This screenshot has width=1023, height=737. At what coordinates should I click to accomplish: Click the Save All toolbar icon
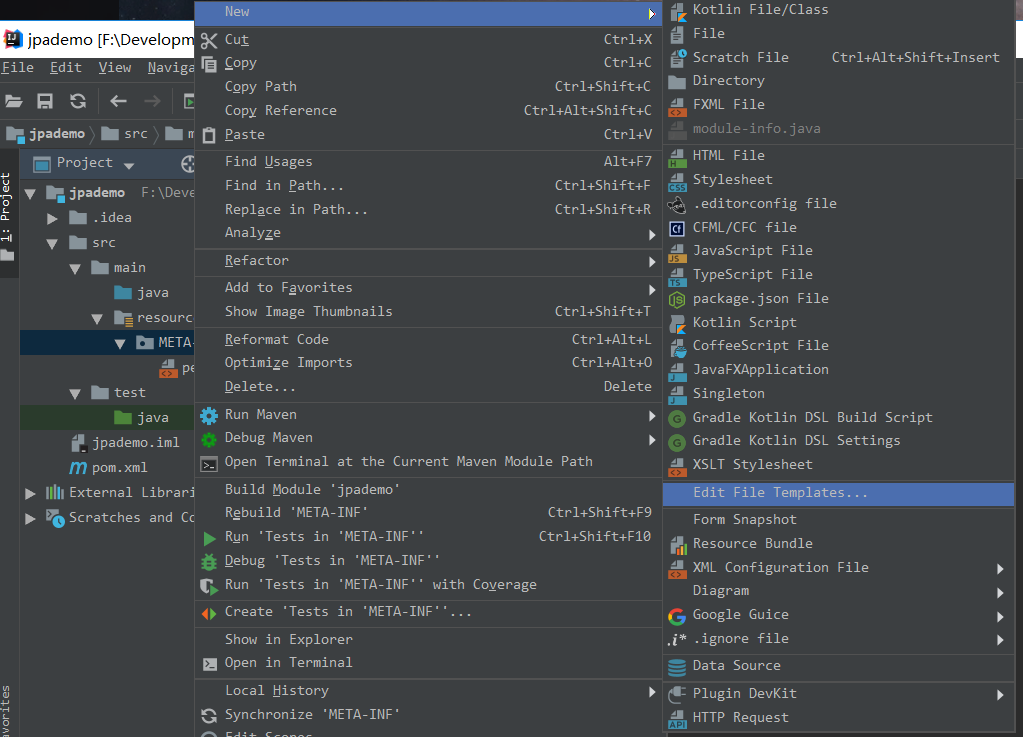pos(45,101)
